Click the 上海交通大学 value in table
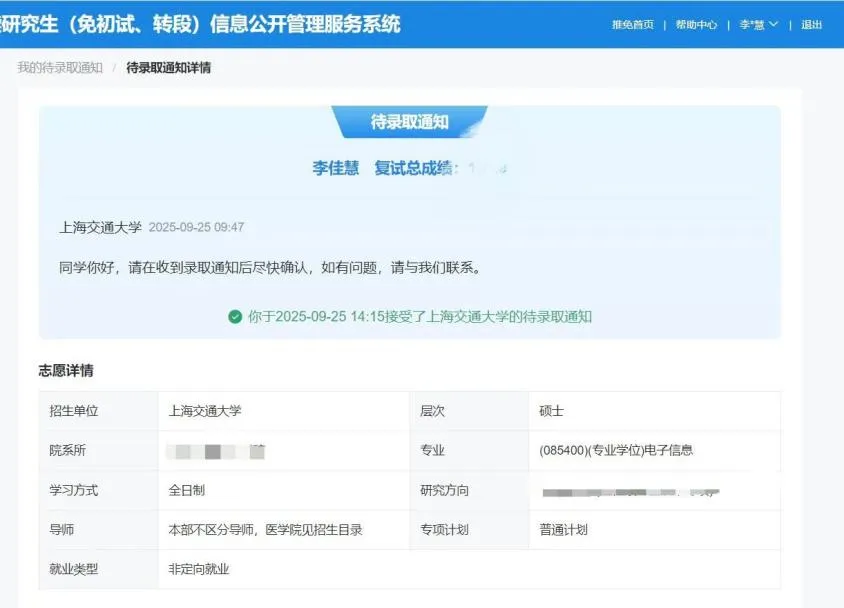The width and height of the screenshot is (844, 608). (205, 411)
